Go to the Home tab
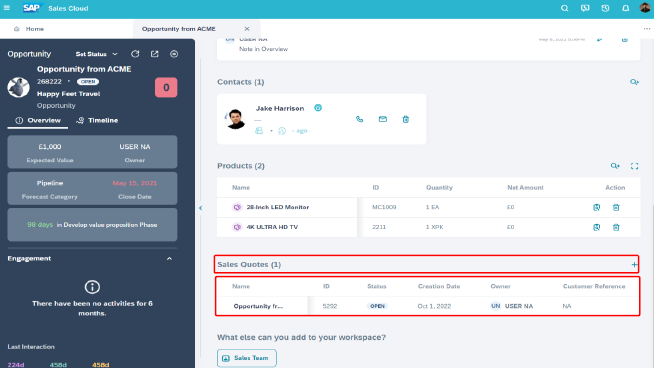The image size is (654, 368). (x=29, y=29)
